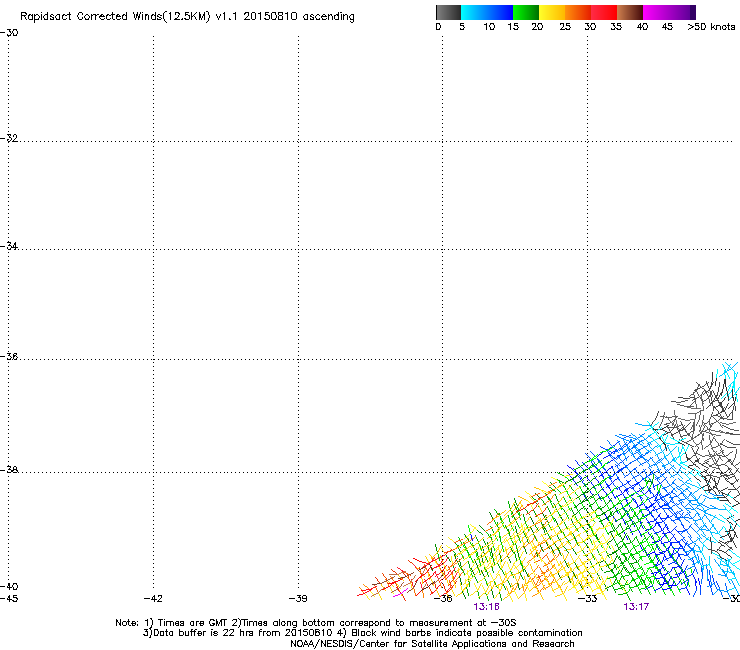Viewport: 740px width, 650px height.
Task: Click the '-42' longitude axis label
Action: point(153,599)
